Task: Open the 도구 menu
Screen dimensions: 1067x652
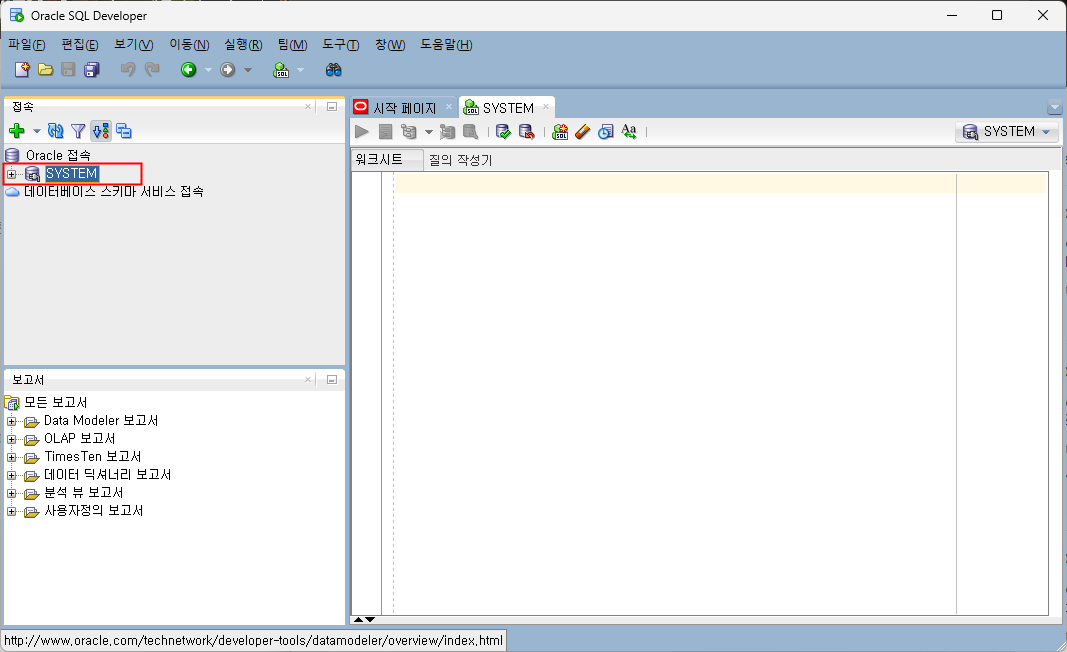Action: click(x=340, y=44)
